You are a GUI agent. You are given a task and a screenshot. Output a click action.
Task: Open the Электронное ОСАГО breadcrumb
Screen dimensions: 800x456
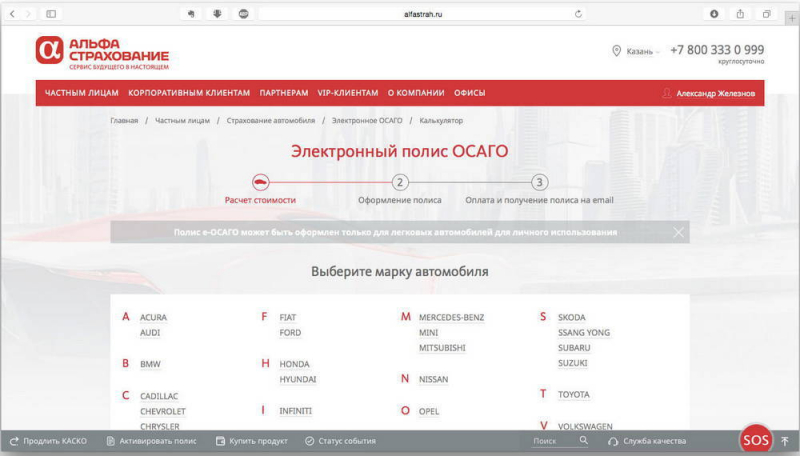click(x=367, y=121)
